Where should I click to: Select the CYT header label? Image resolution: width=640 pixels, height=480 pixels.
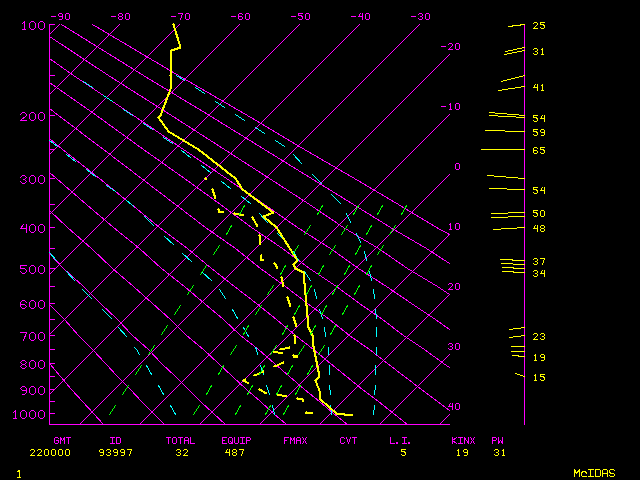(348, 440)
